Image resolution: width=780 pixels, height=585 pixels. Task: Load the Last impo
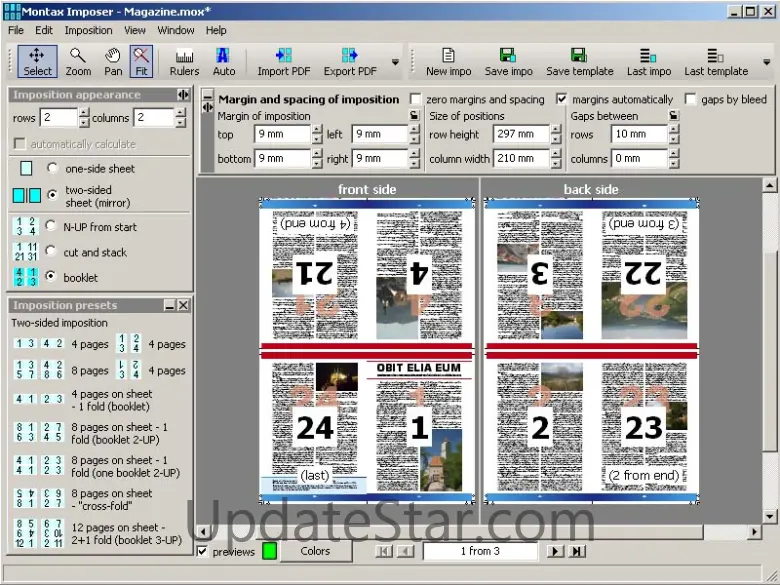649,62
